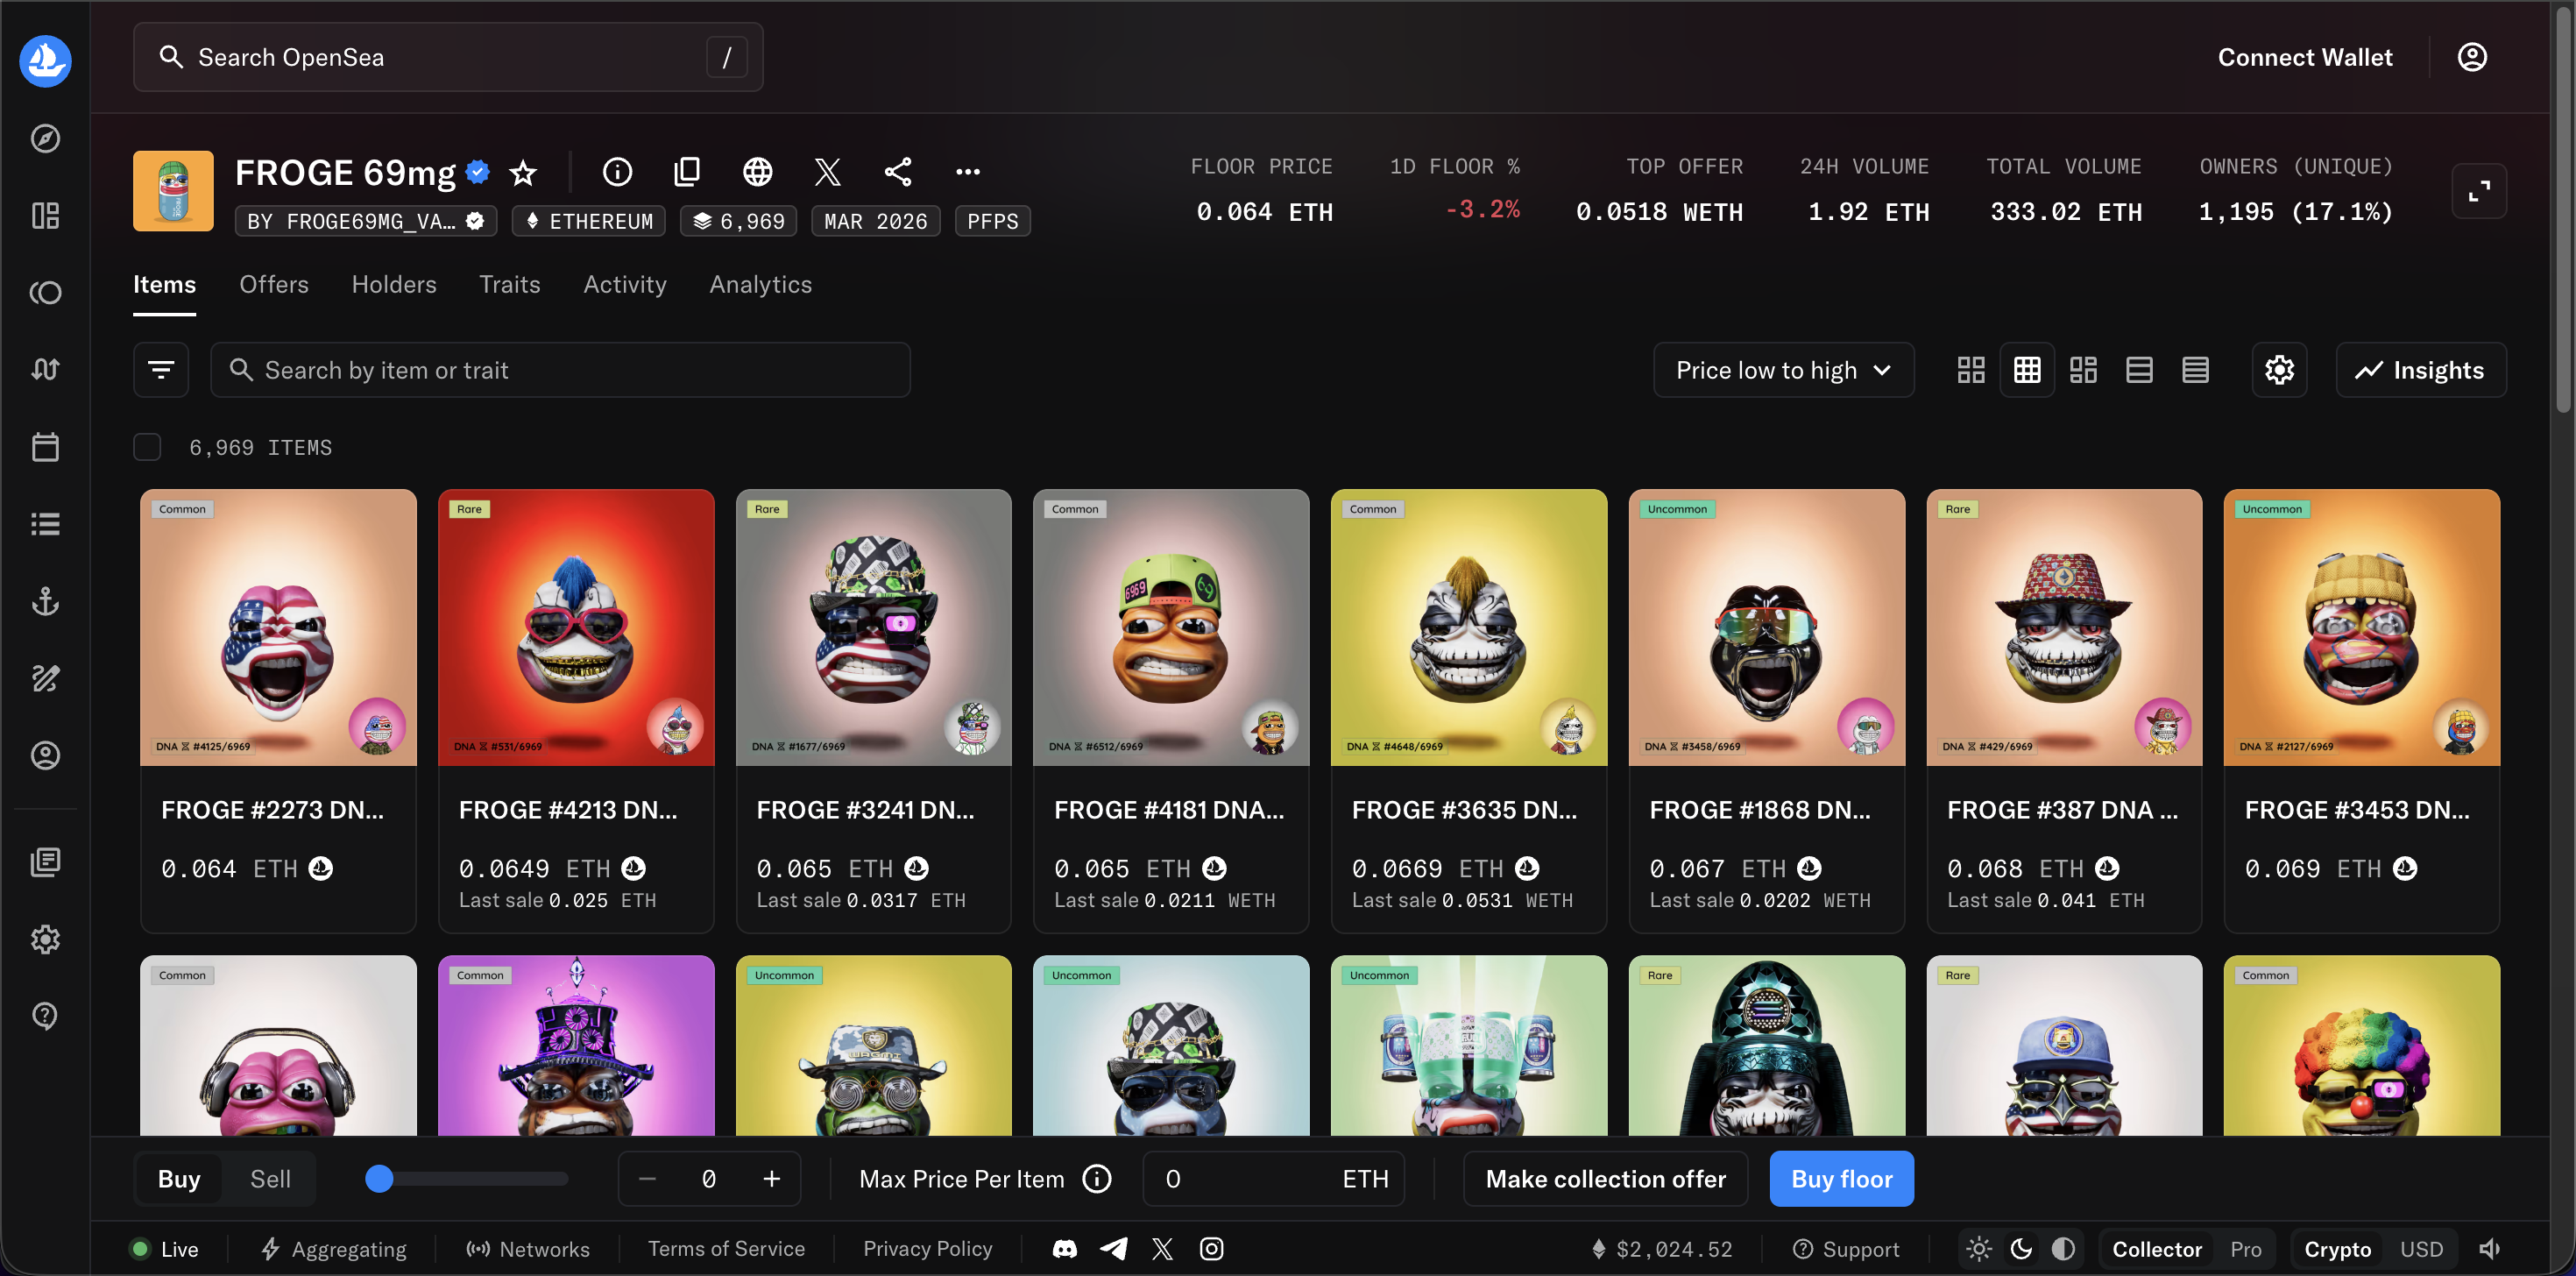Toggle sound with the speaker icon
This screenshot has height=1276, width=2576.
pos(2489,1249)
